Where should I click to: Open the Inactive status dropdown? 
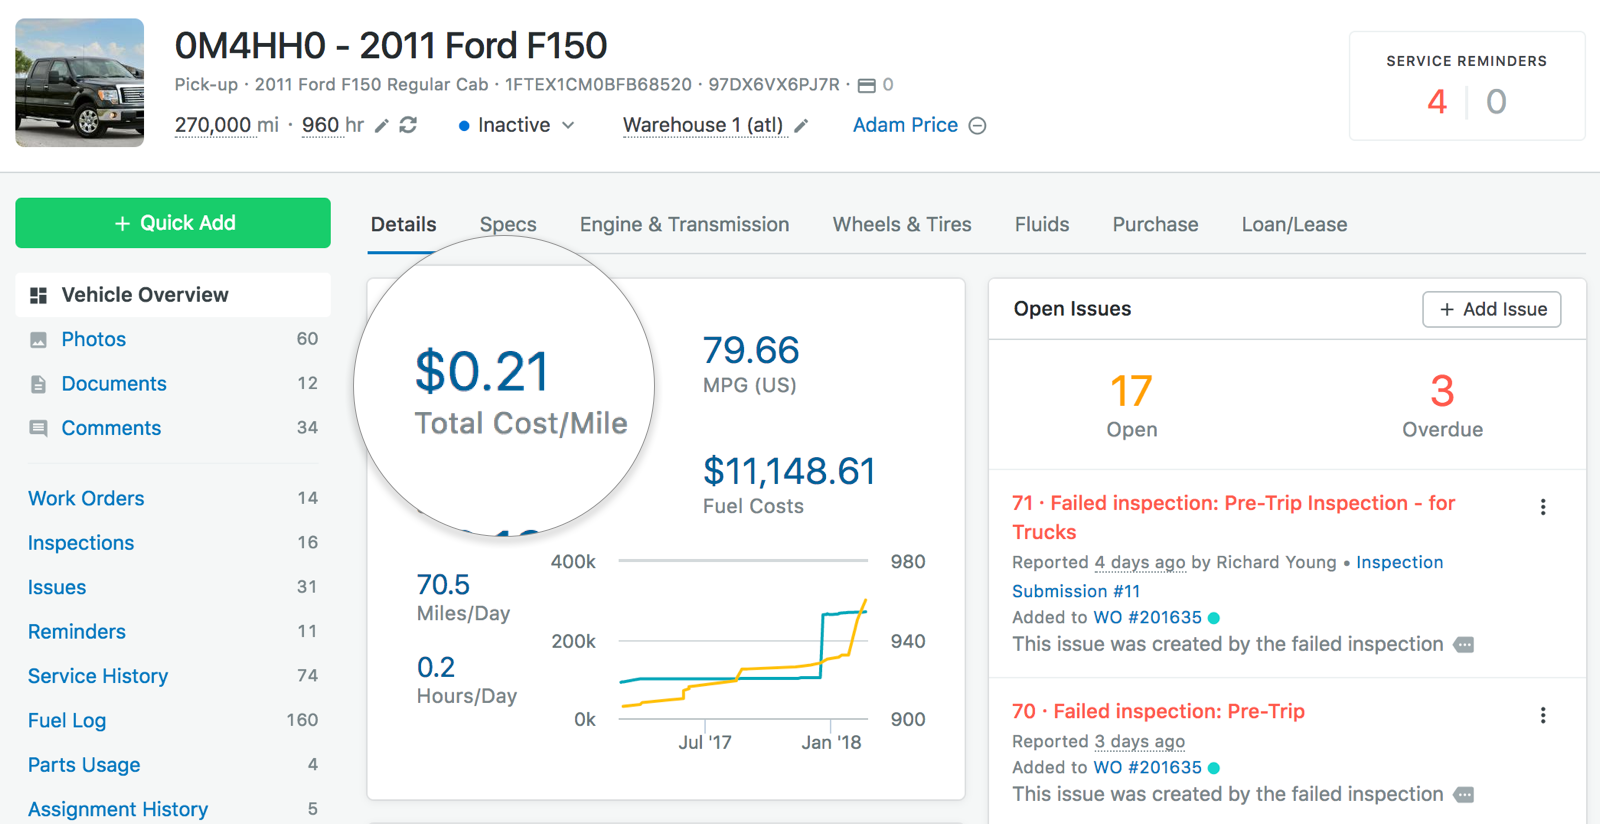pyautogui.click(x=516, y=125)
